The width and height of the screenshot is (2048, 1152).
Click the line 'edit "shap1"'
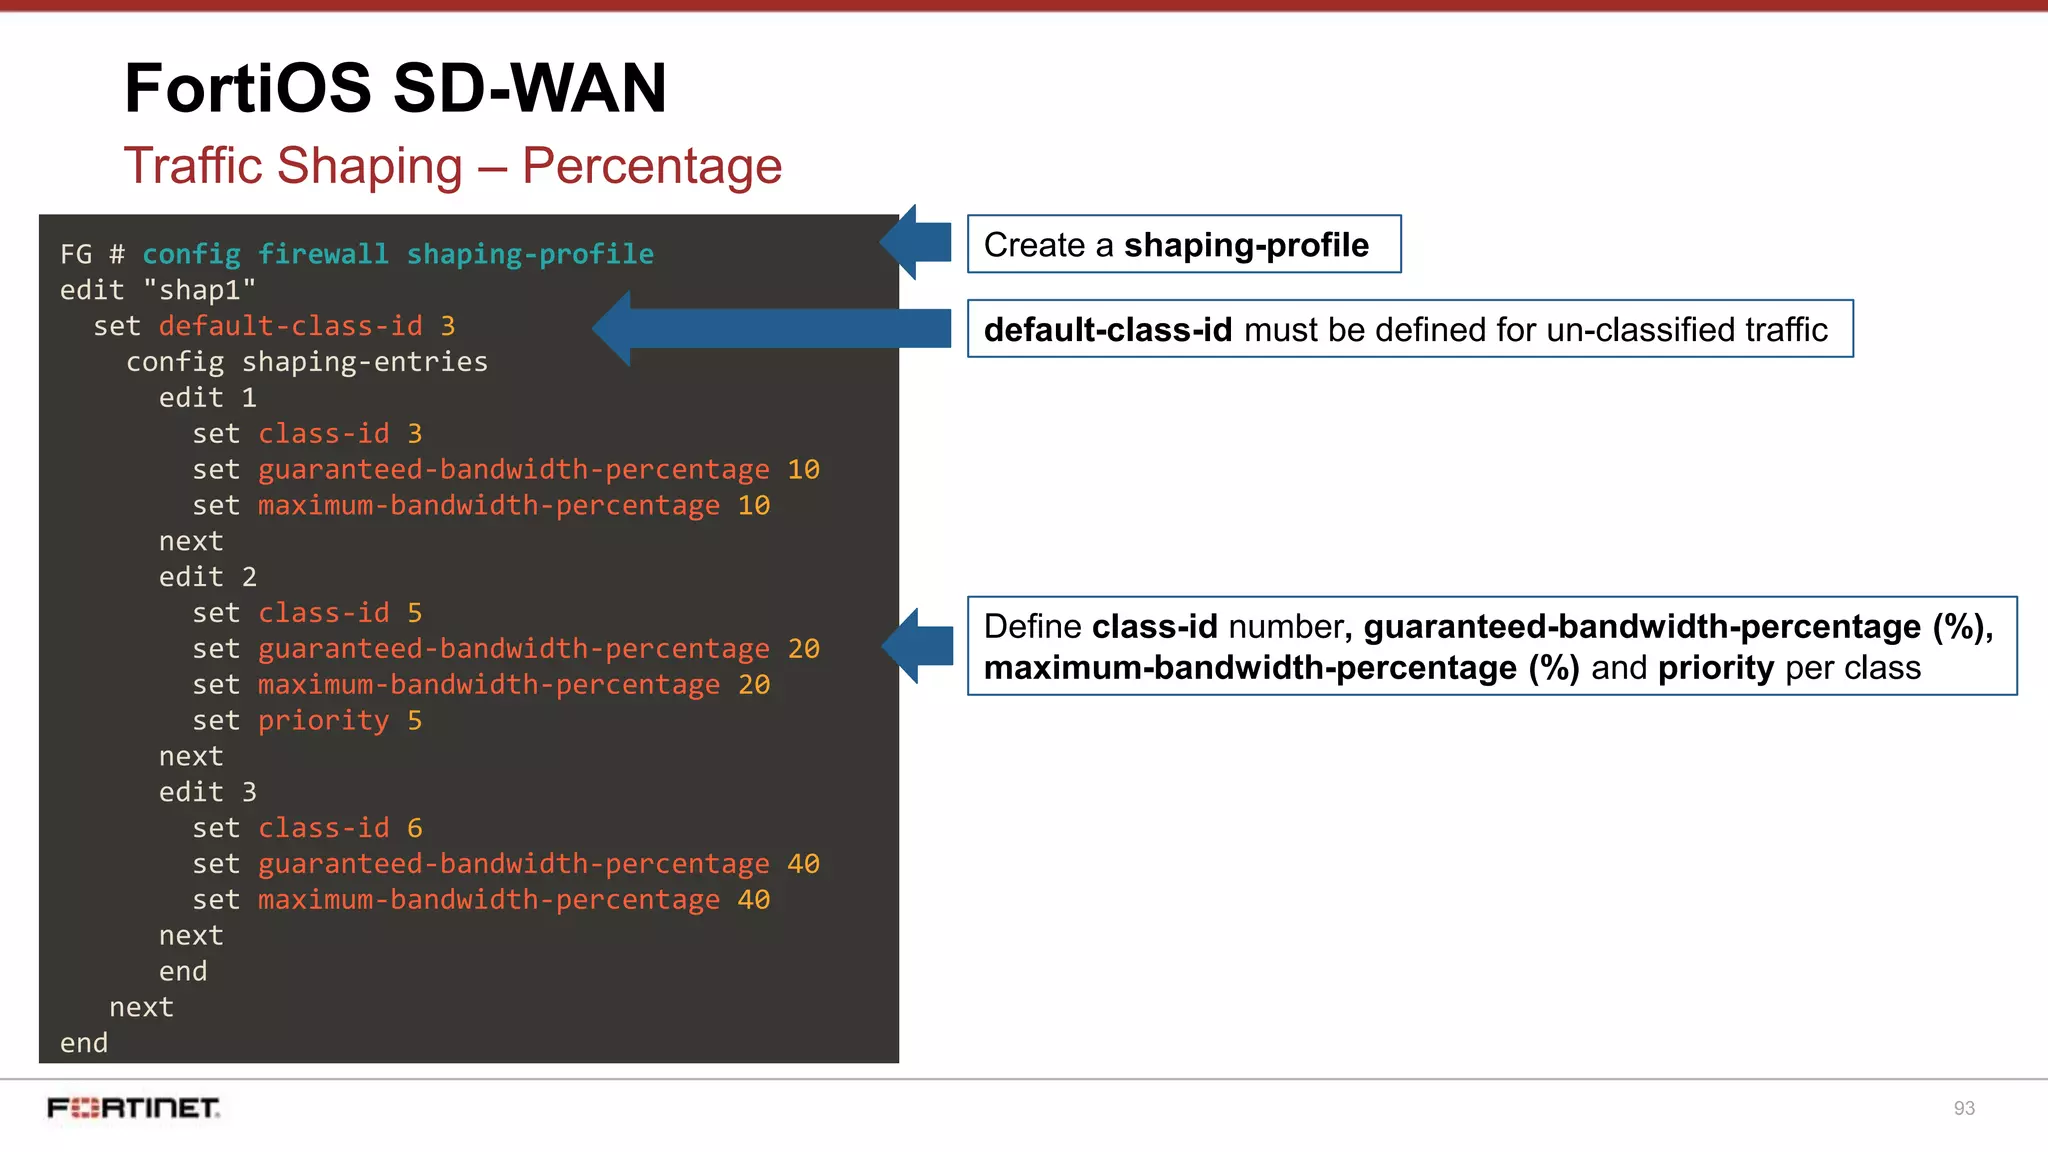(158, 290)
